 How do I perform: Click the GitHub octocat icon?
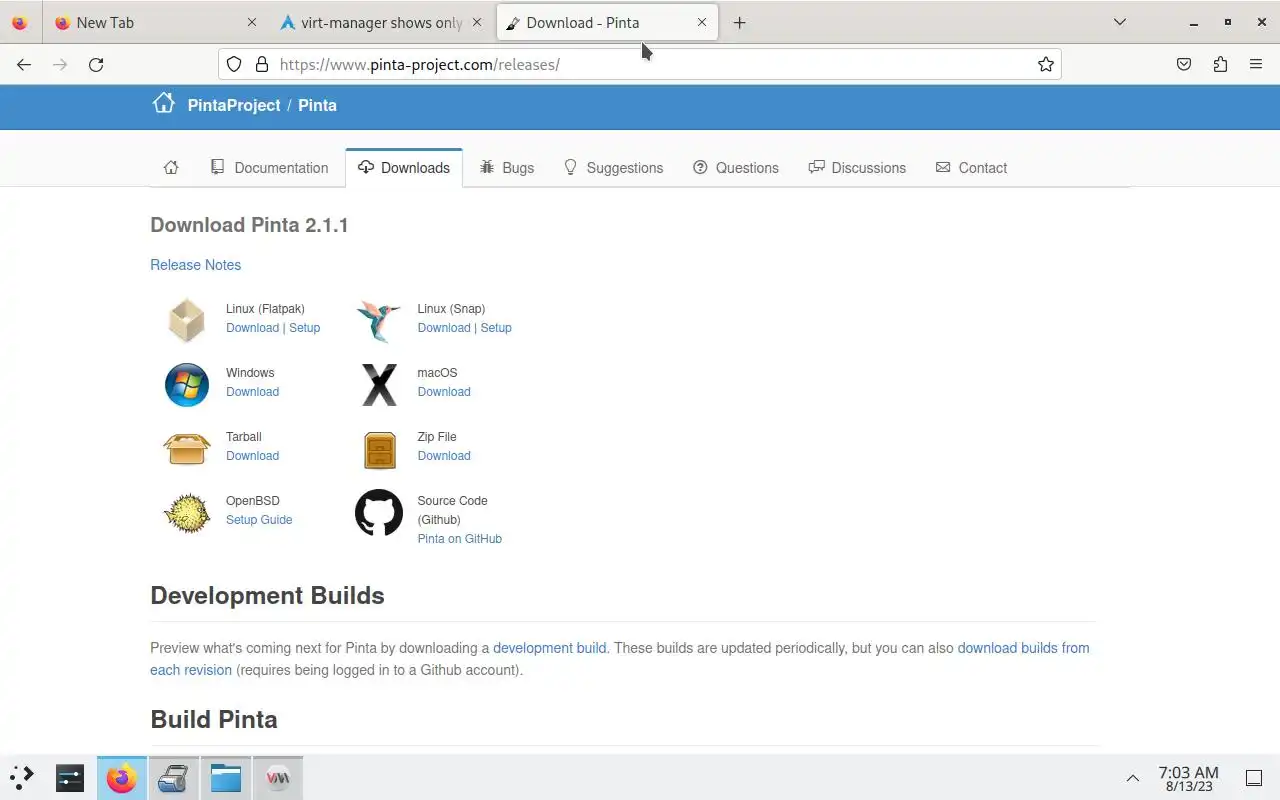click(x=379, y=513)
